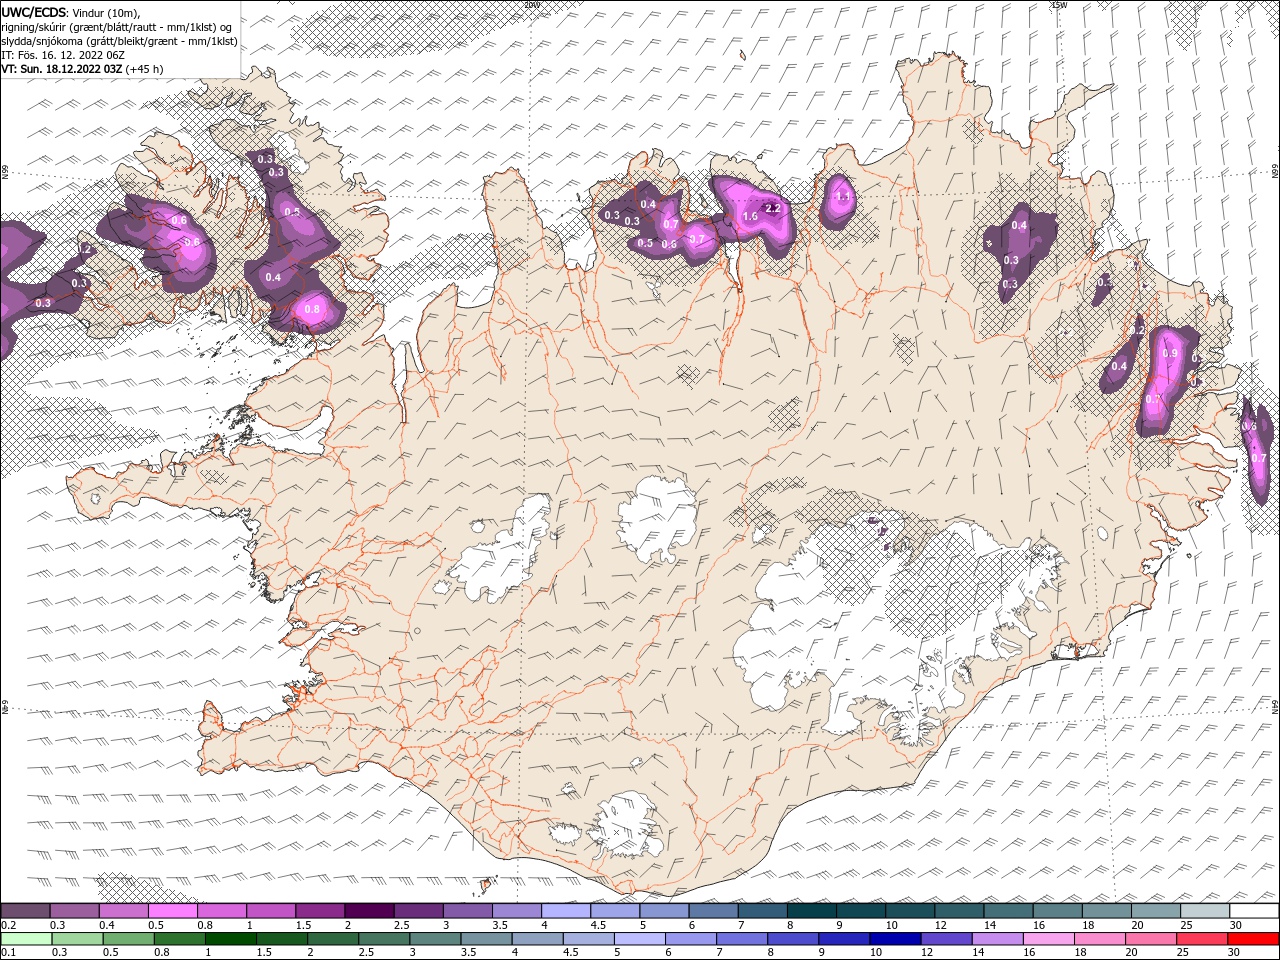Click the dark teal 8 snow legend swatch
Viewport: 1280px width, 960px height.
[x=812, y=911]
